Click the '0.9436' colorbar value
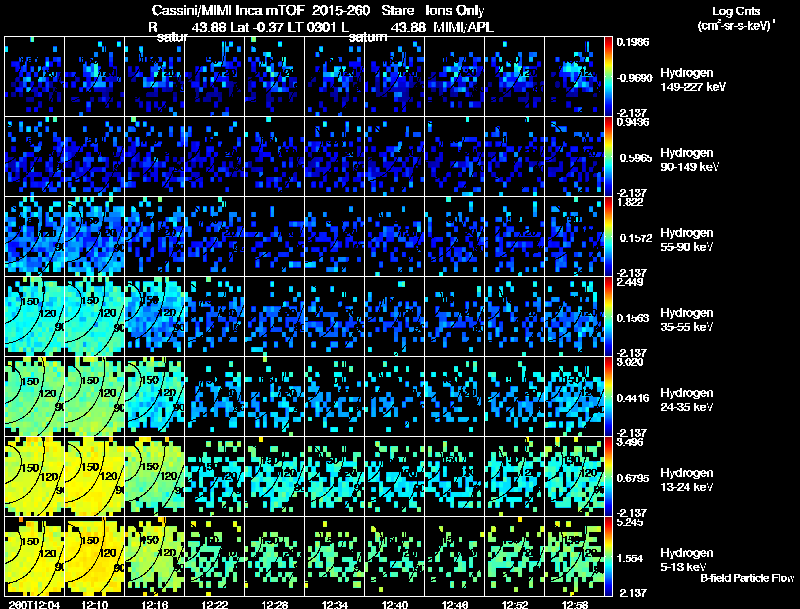Screen dimensions: 800x609 pyautogui.click(x=633, y=122)
